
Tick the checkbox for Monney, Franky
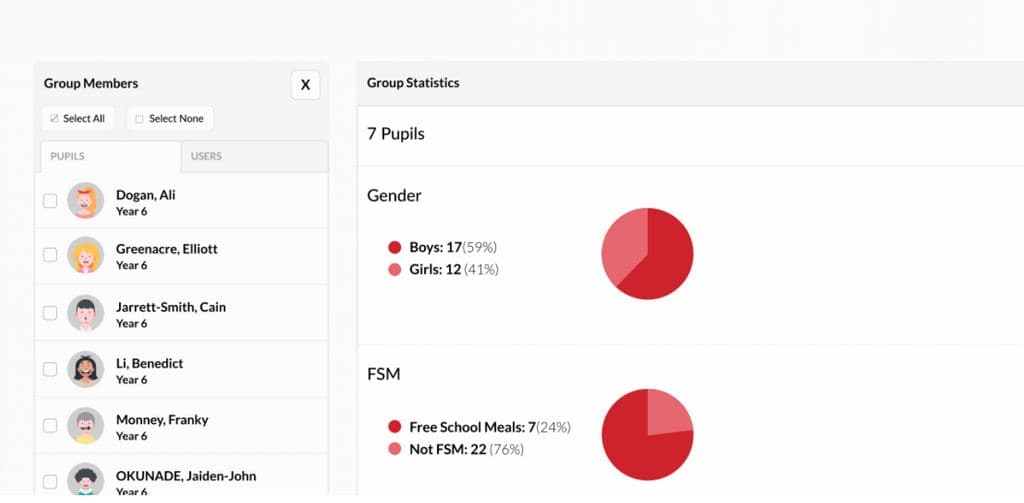50,425
